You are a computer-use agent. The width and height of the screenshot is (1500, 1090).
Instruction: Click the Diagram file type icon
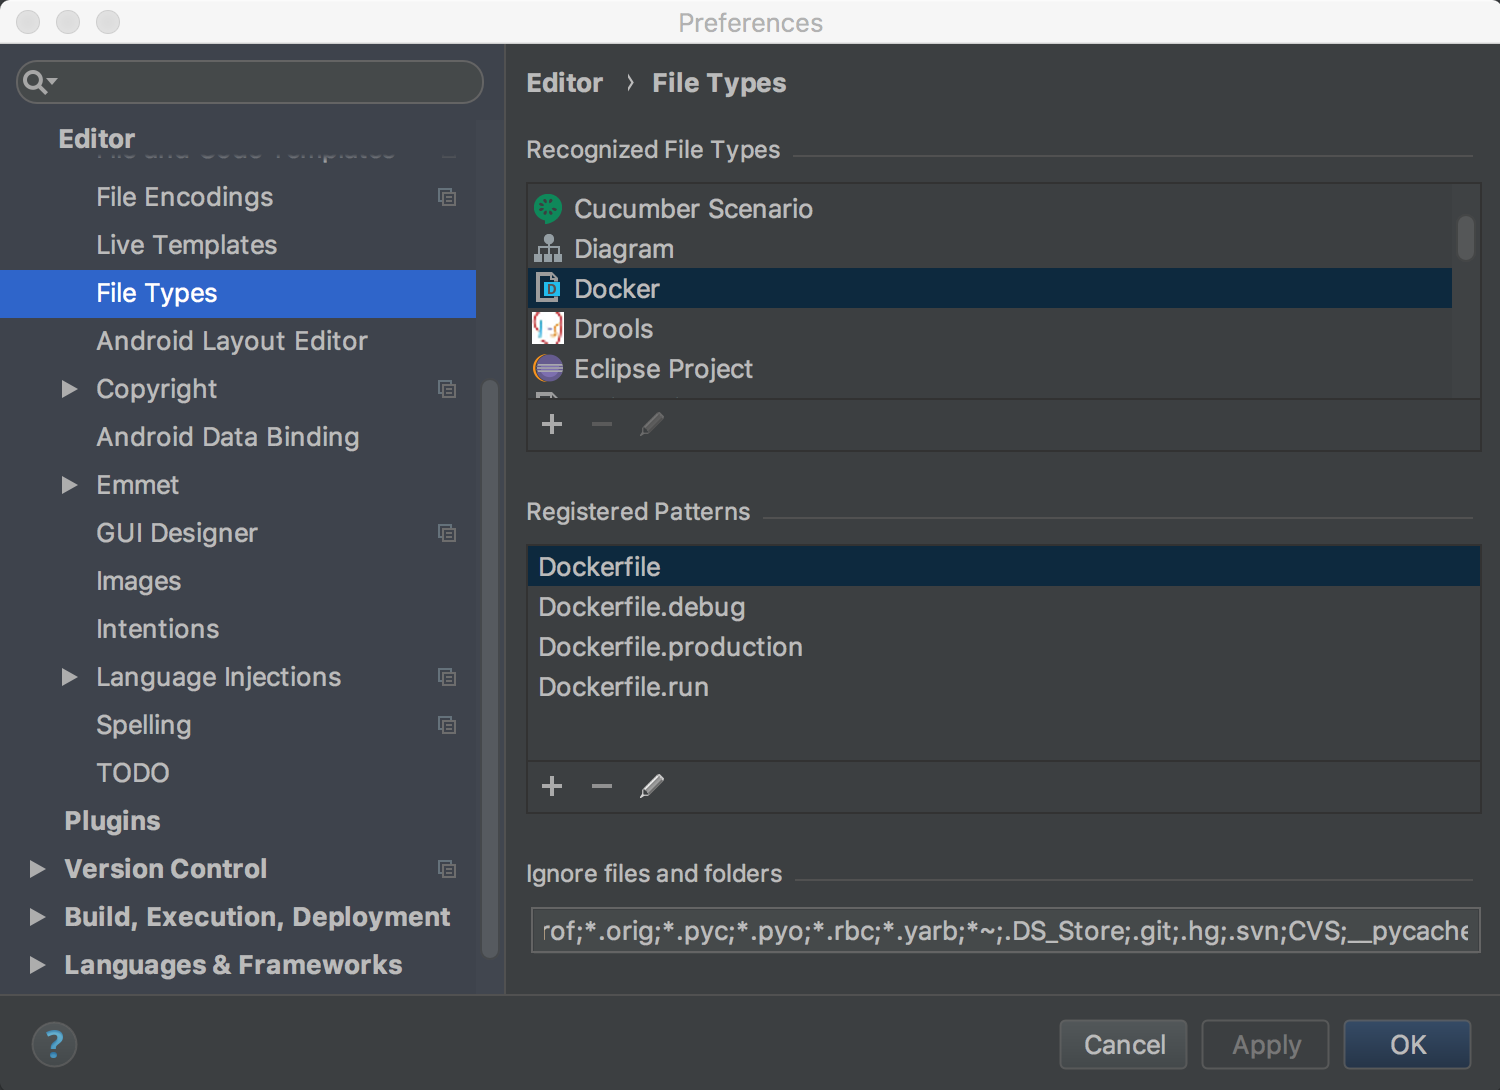pos(548,248)
